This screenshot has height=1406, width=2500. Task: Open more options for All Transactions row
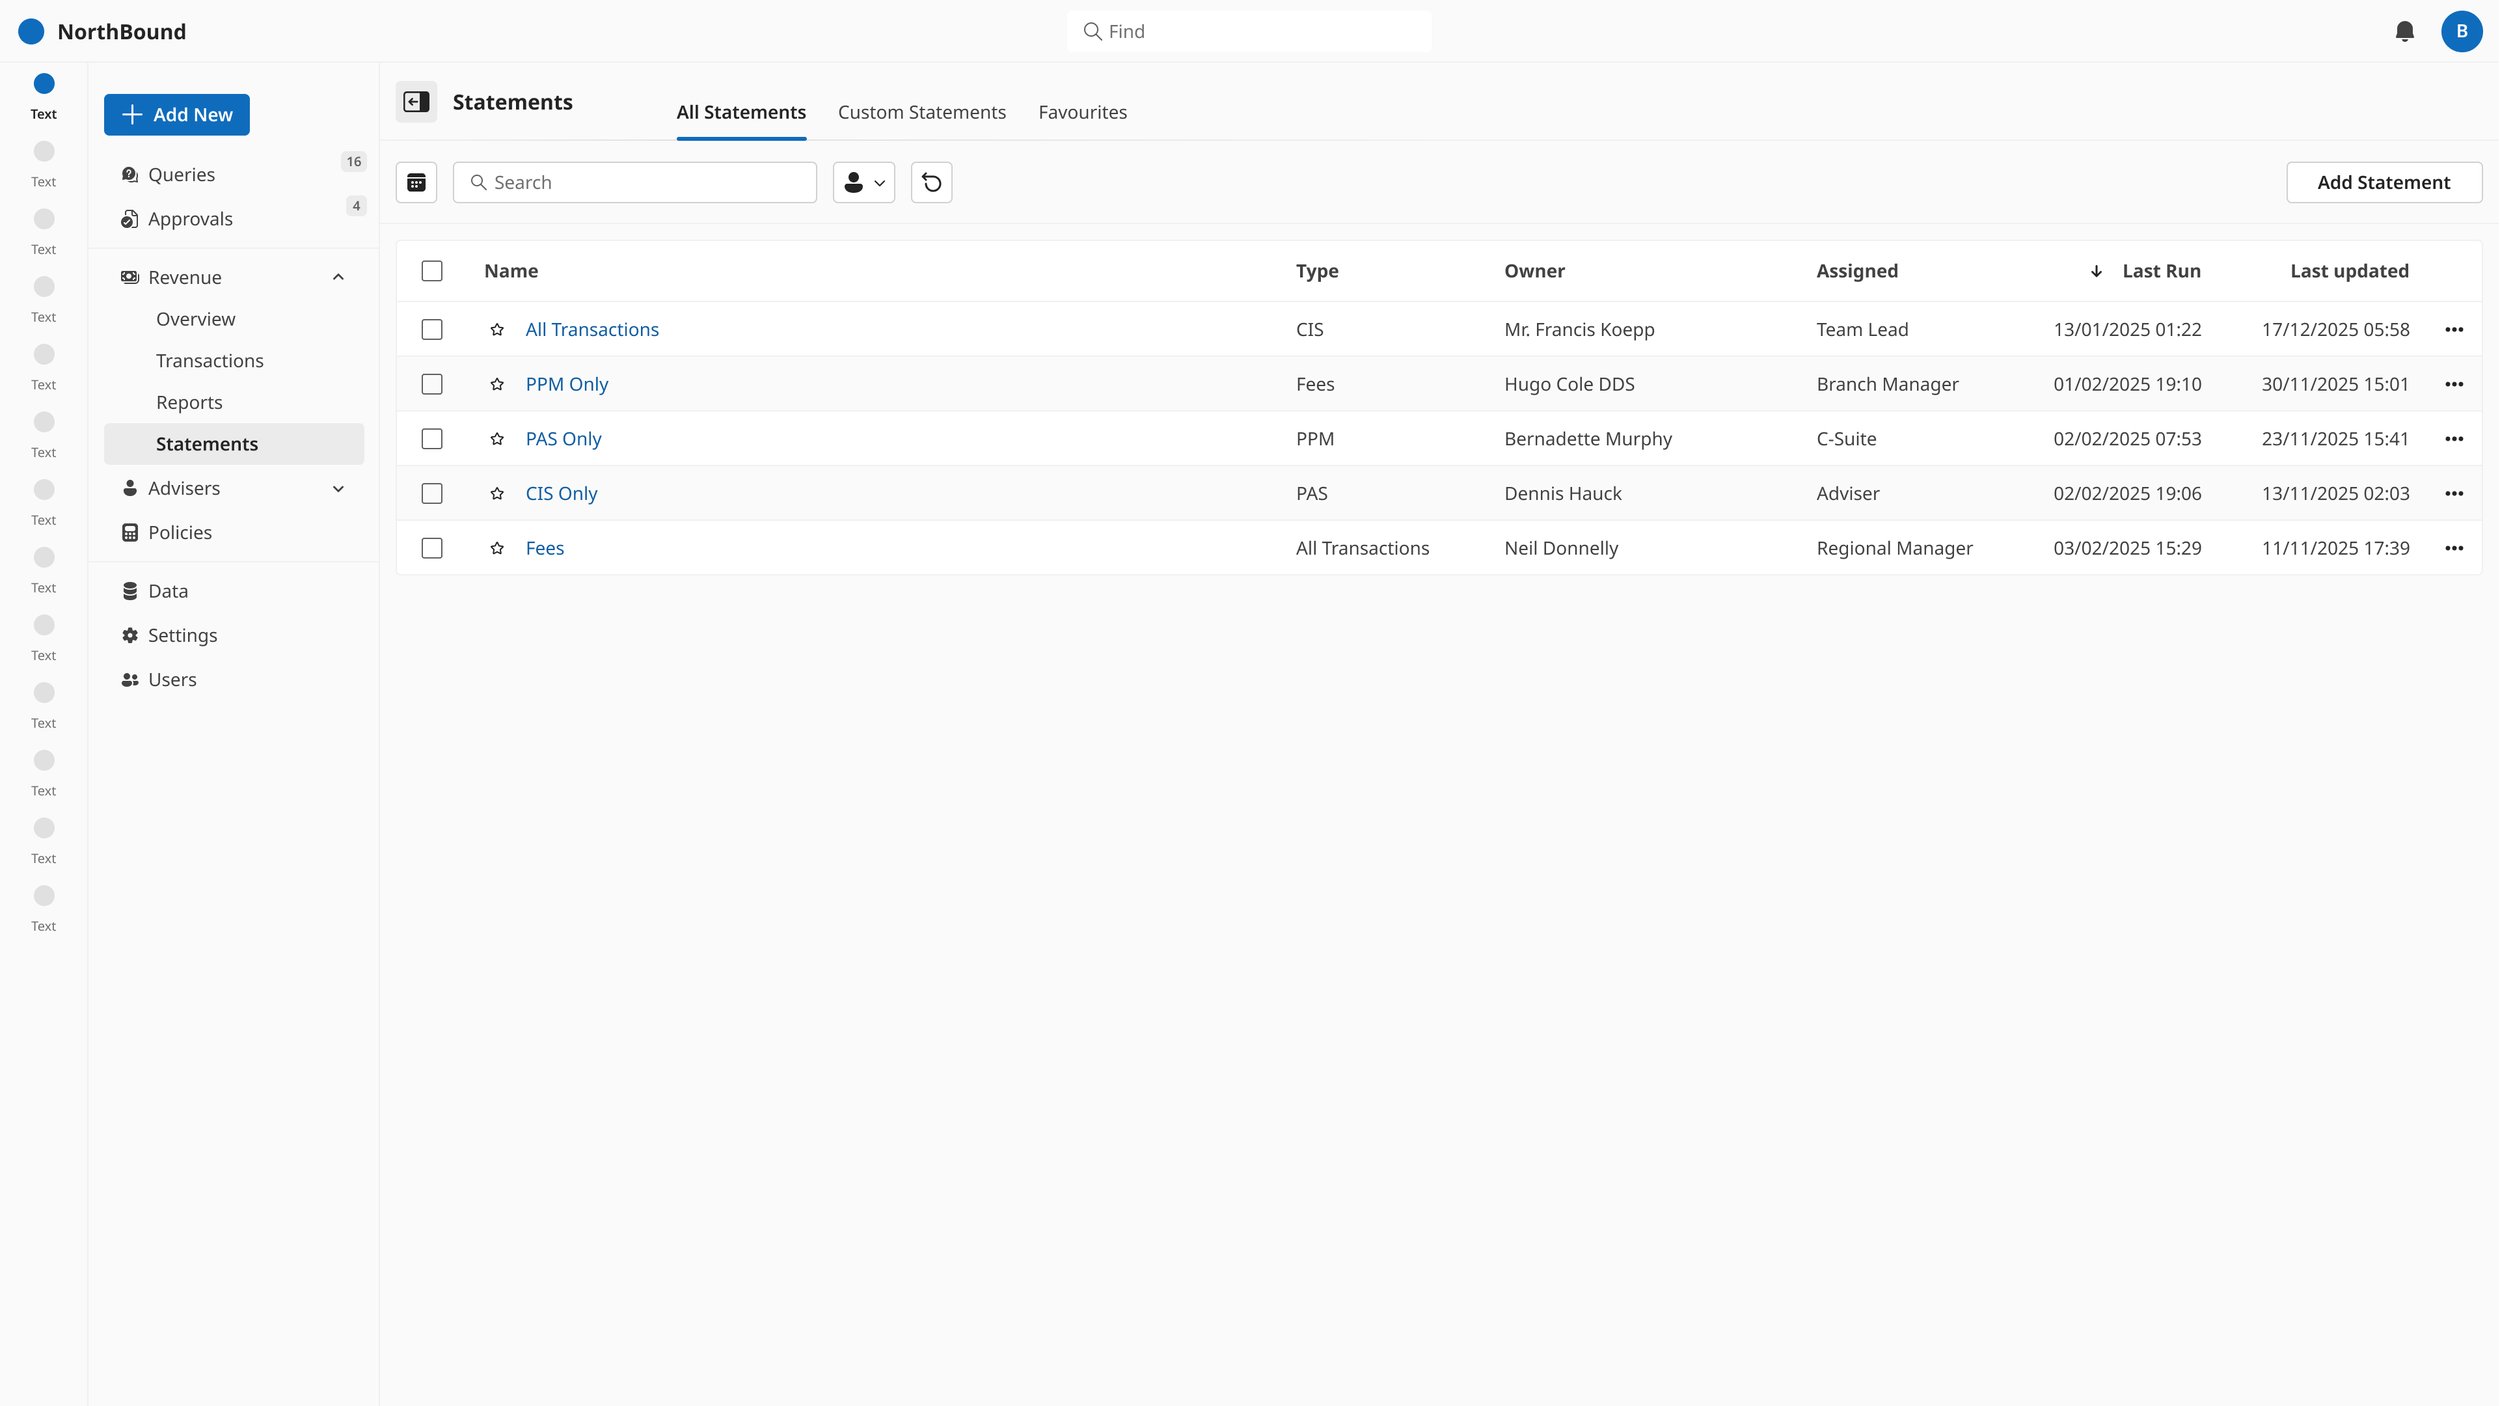tap(2454, 329)
